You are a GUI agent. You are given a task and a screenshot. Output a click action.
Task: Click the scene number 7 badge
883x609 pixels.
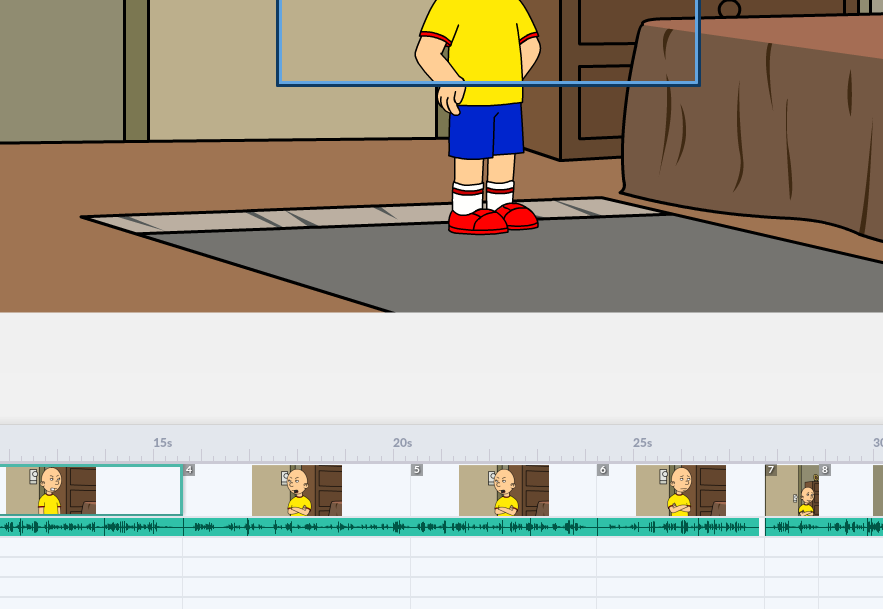(x=771, y=470)
